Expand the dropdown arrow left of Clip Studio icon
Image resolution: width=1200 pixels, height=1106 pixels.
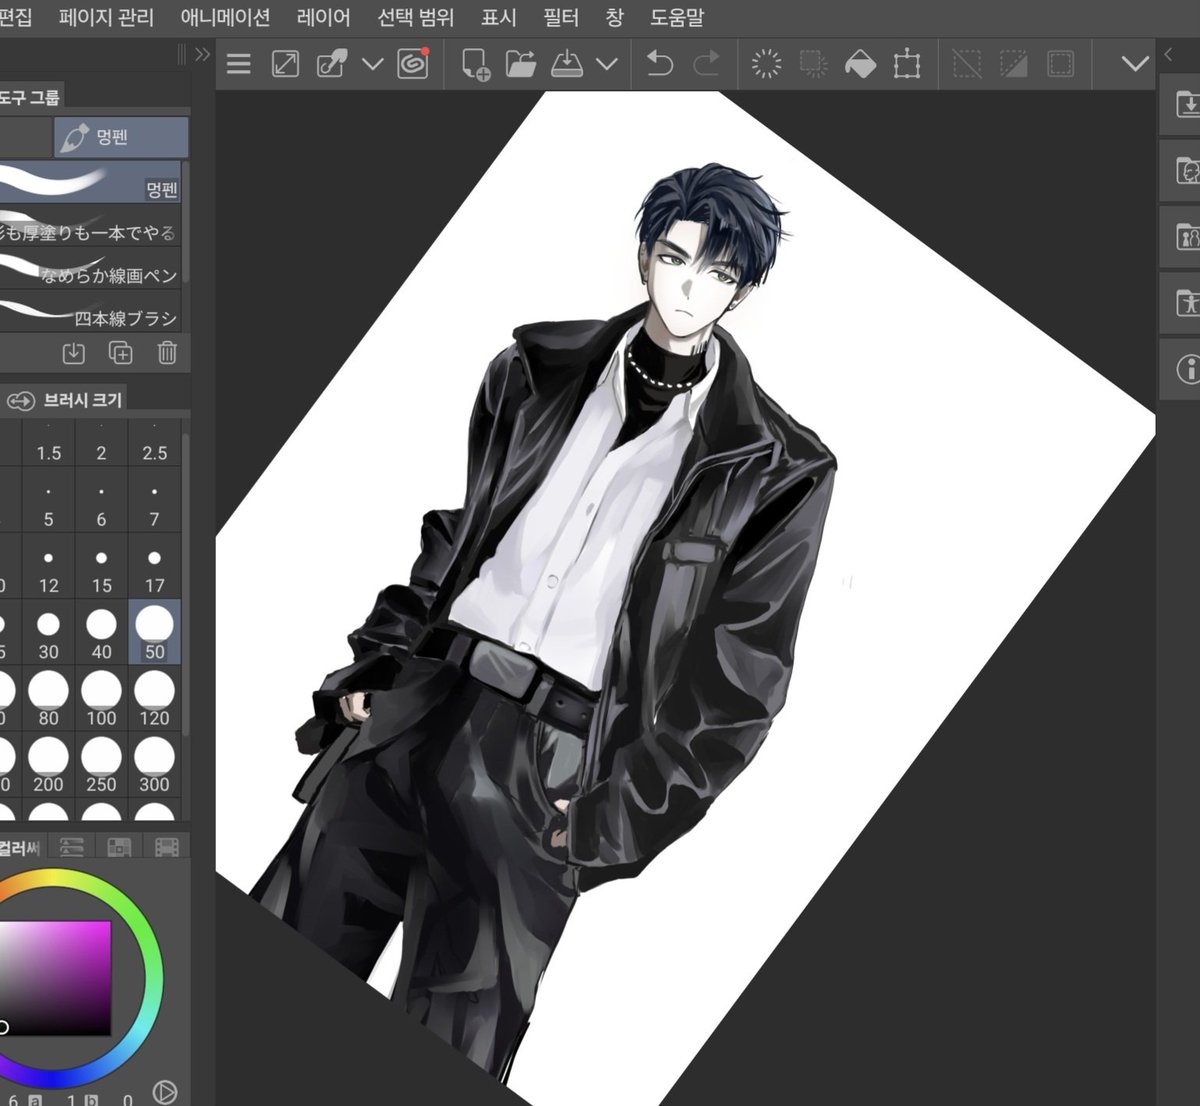click(372, 65)
